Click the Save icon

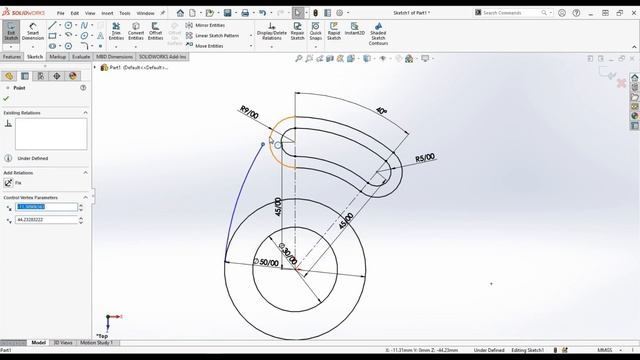(x=227, y=13)
